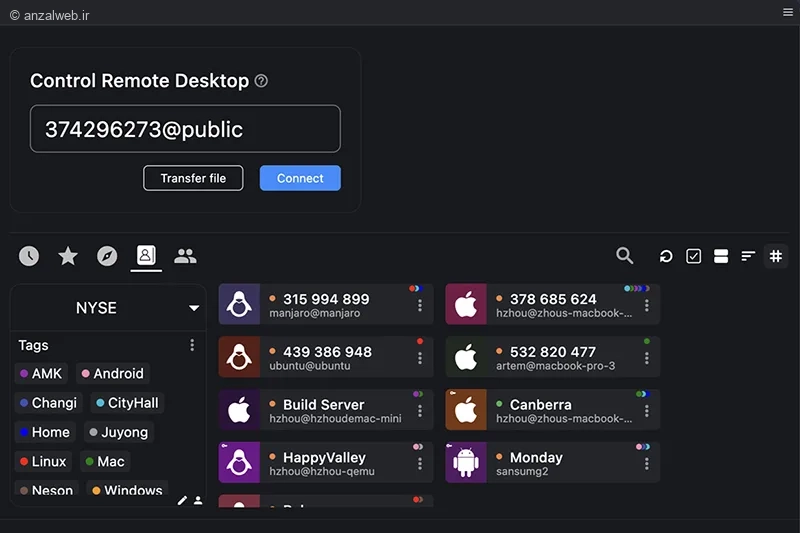The height and width of the screenshot is (533, 800).
Task: Switch peer card view layout
Action: coord(721,256)
